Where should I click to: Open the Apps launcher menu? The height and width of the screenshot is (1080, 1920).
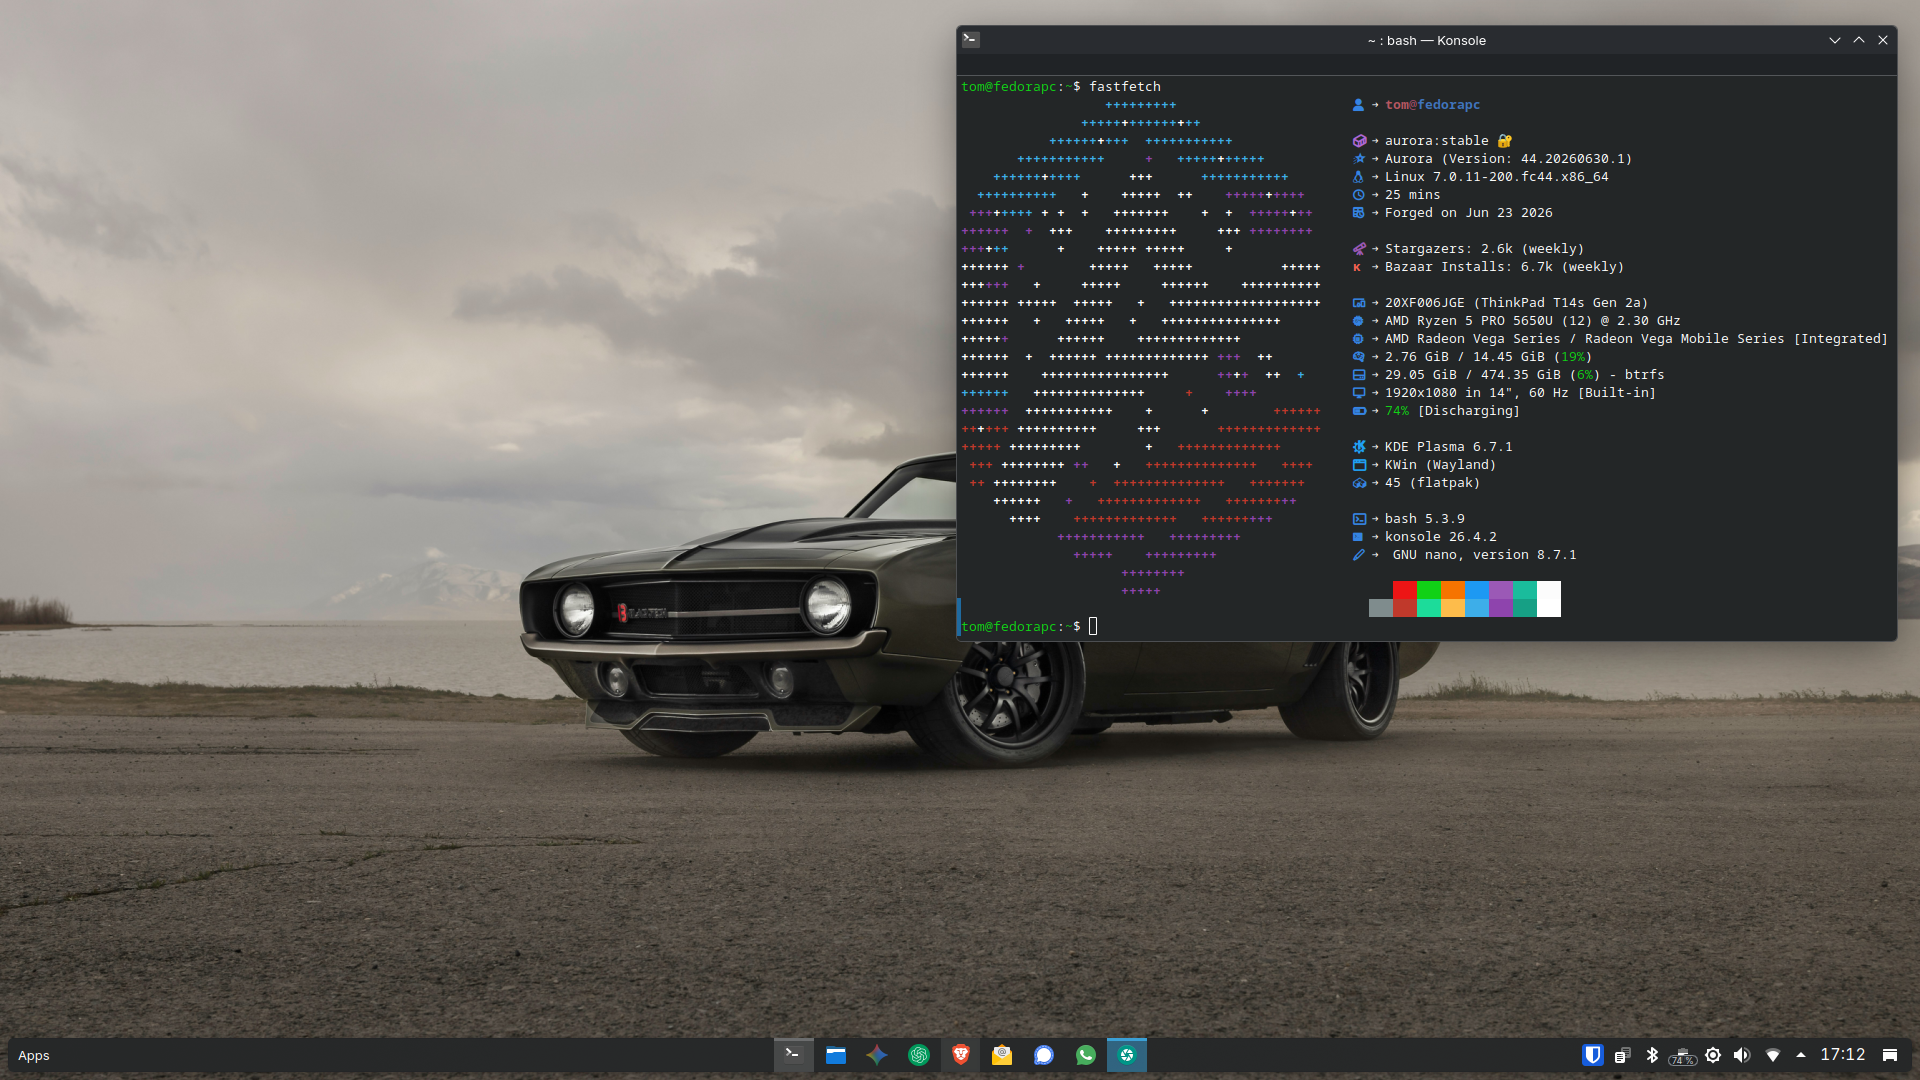tap(34, 1056)
